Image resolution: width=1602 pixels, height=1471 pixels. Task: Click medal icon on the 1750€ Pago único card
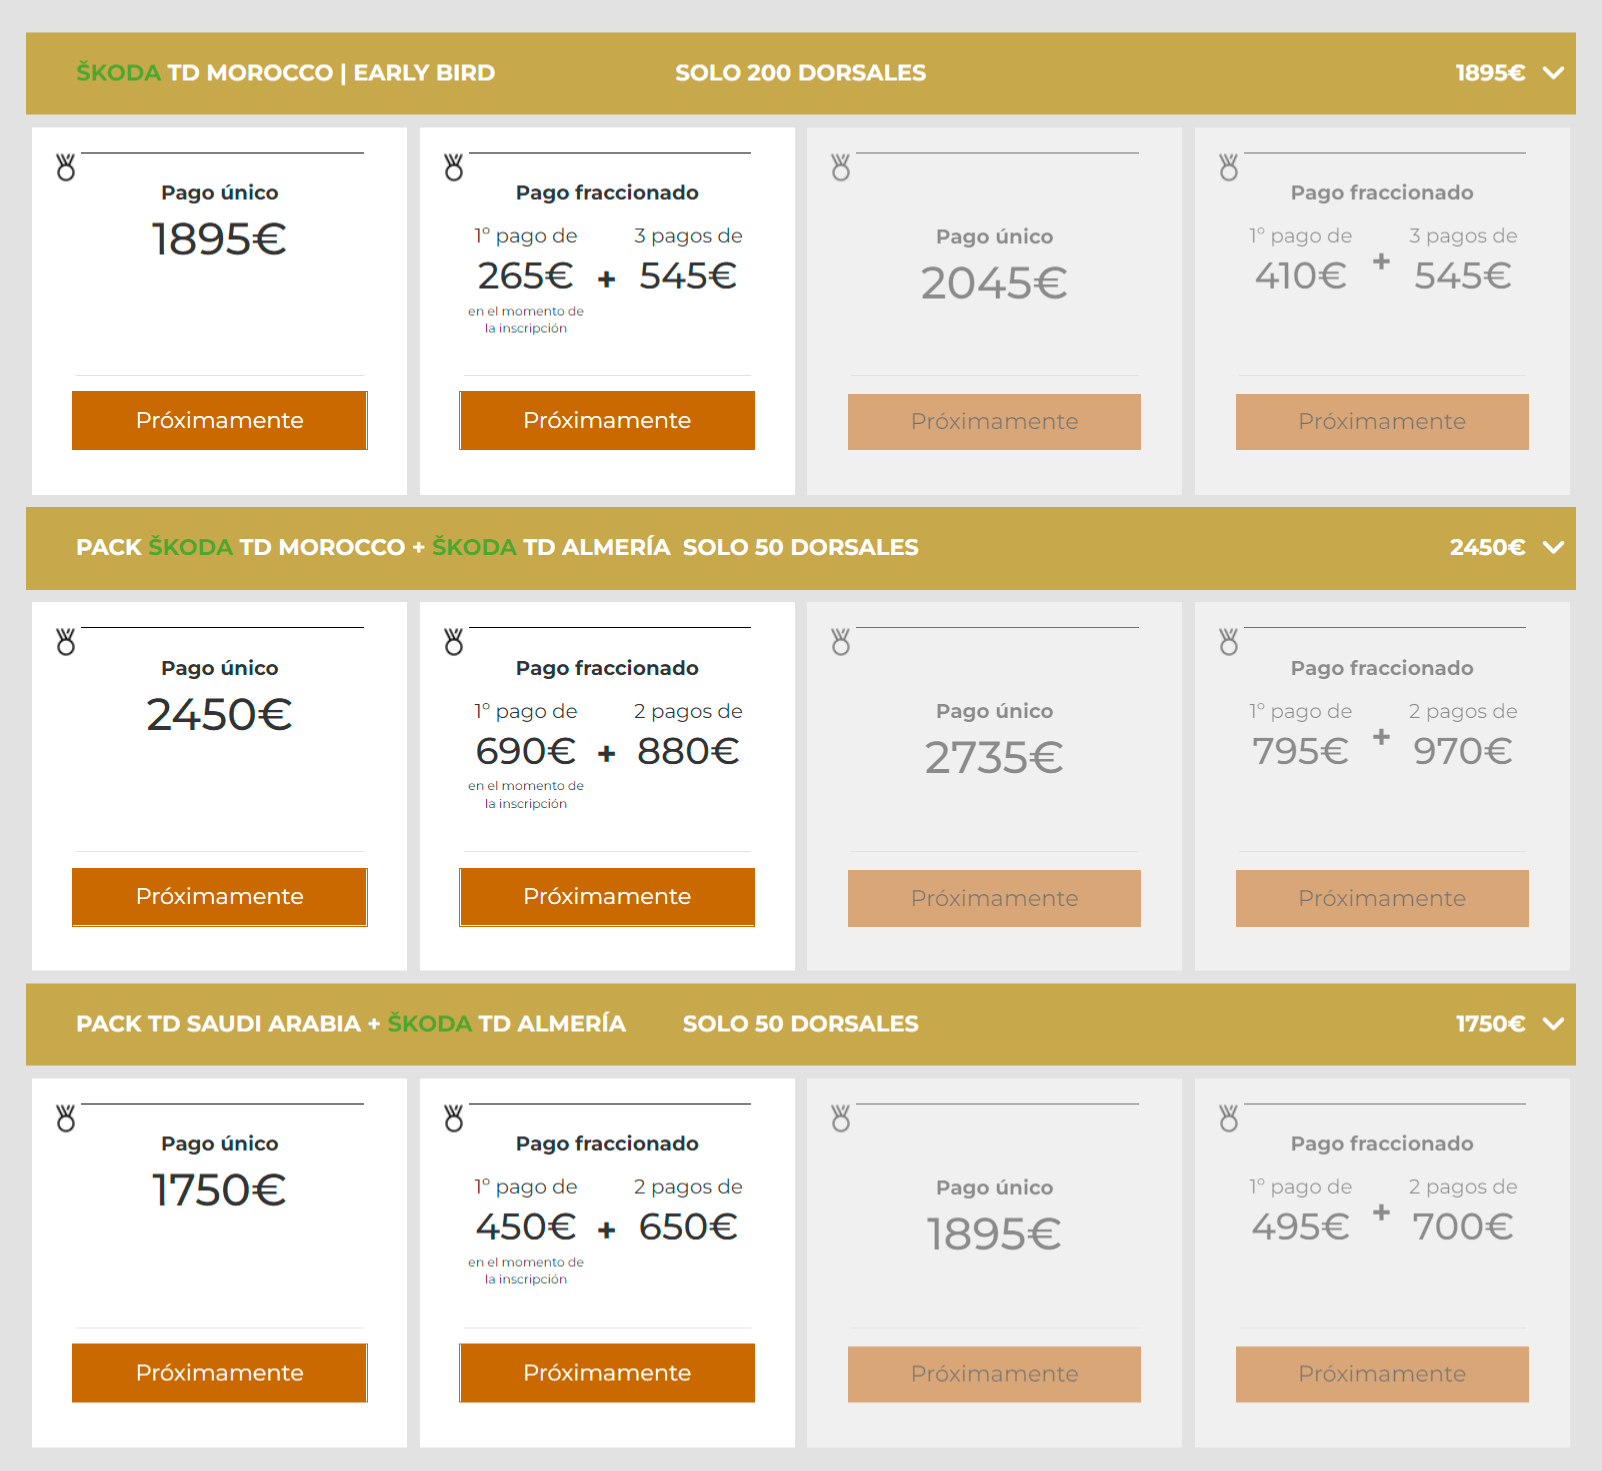(66, 1118)
